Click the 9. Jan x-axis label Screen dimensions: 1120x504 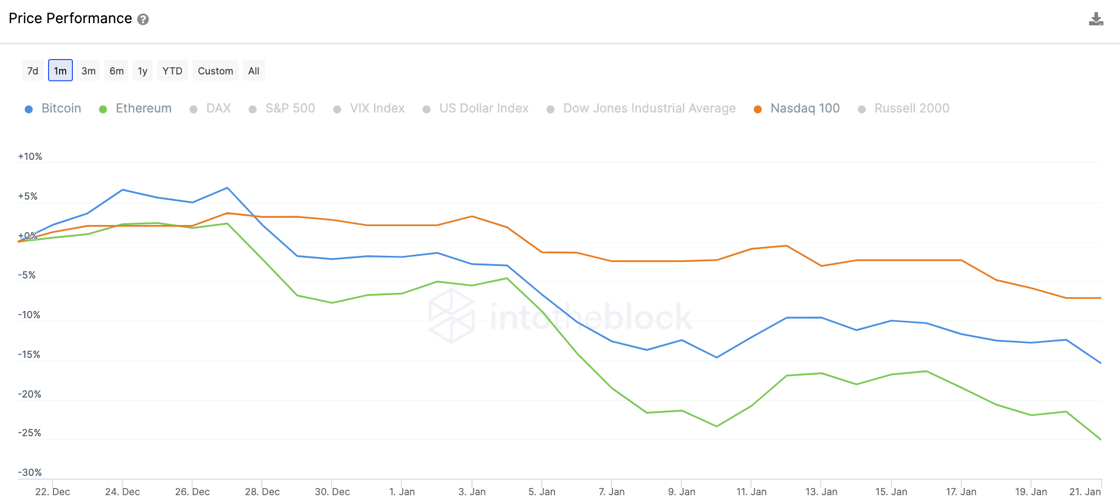[x=681, y=492]
